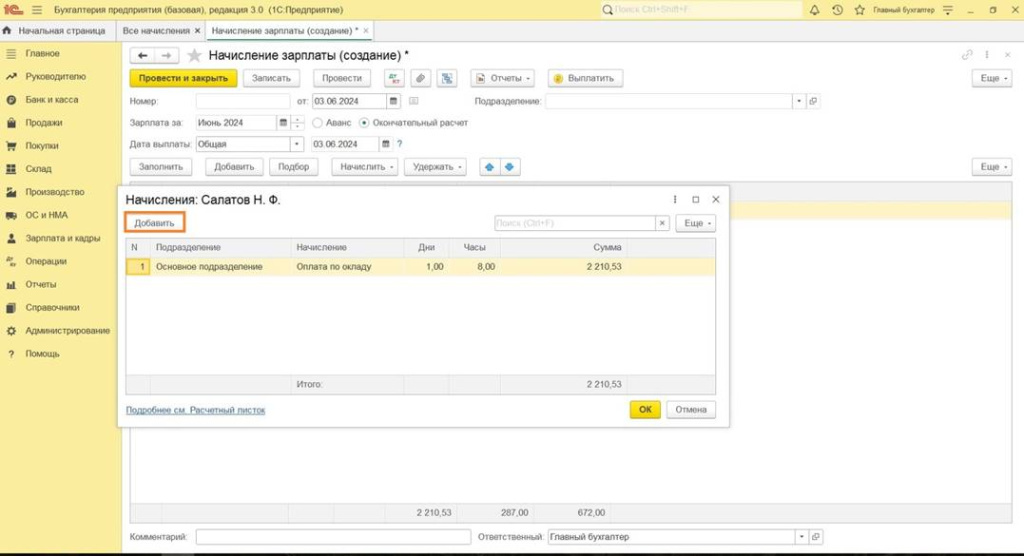Click the notifications bell icon

point(815,10)
